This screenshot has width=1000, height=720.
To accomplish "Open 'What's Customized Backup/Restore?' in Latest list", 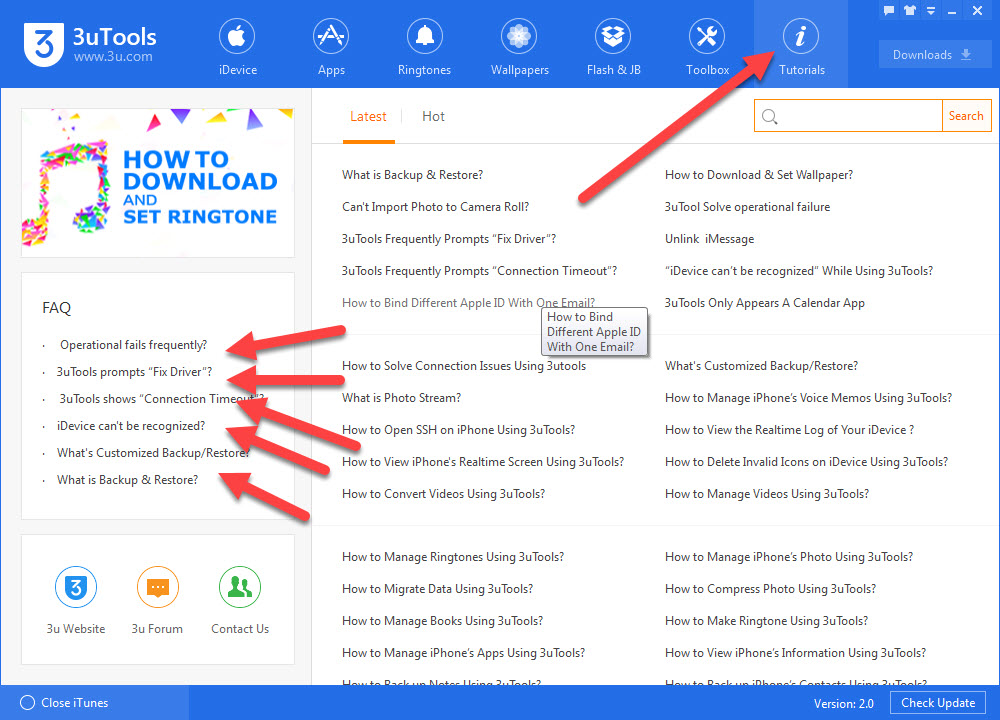I will click(x=761, y=366).
